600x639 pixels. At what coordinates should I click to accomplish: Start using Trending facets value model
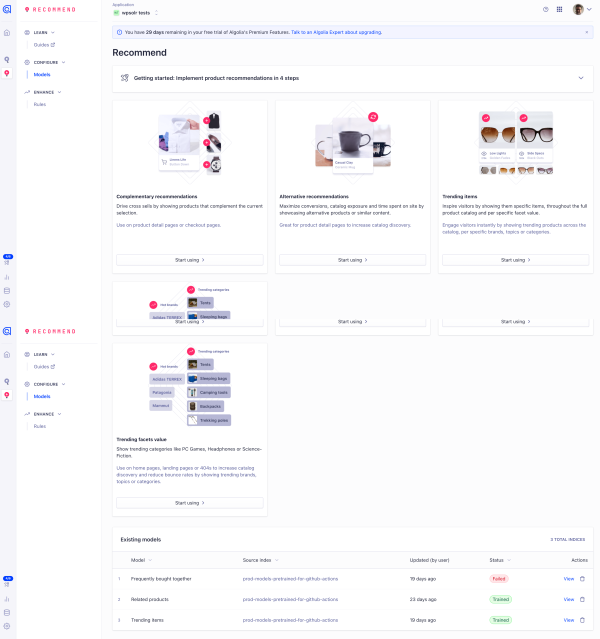click(x=189, y=503)
